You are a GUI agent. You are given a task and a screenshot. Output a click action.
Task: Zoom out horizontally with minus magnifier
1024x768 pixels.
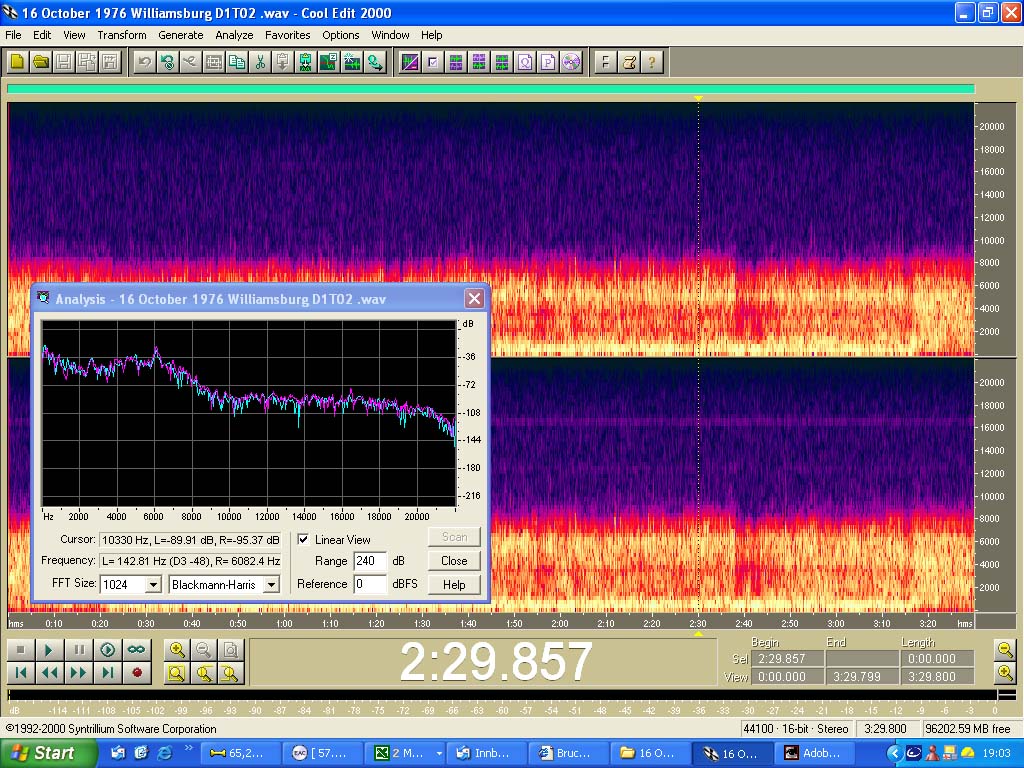tap(204, 650)
